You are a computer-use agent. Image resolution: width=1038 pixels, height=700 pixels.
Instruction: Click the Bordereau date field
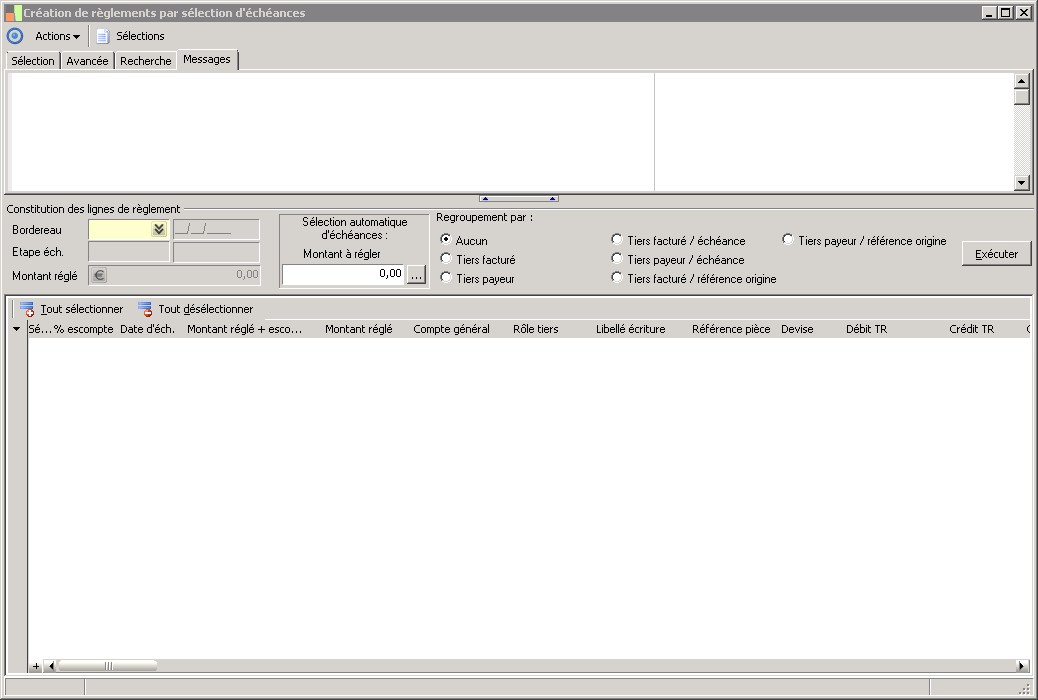(216, 229)
